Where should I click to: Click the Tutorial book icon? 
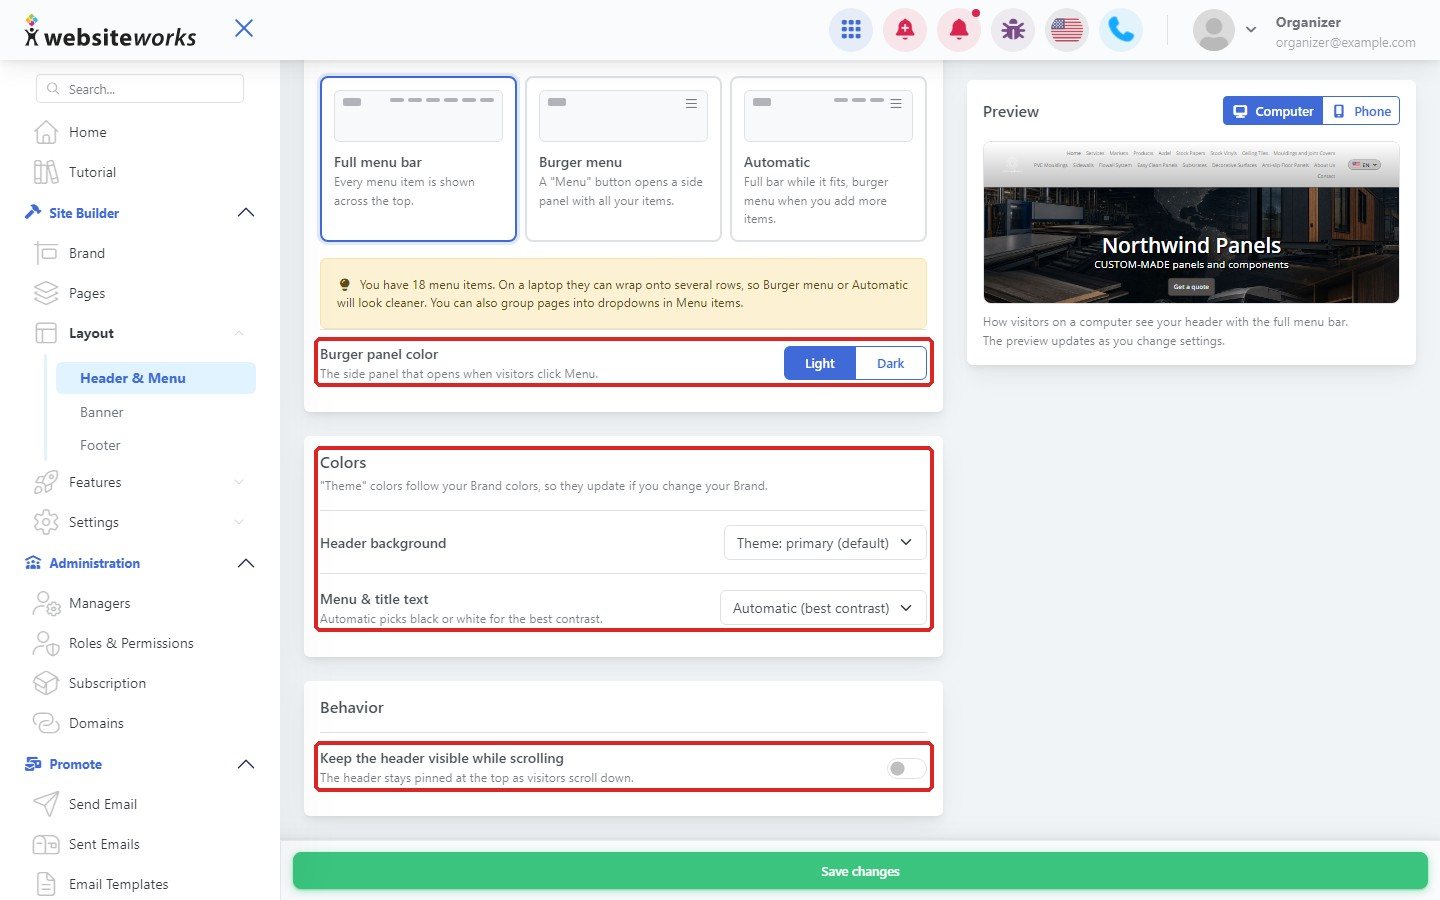46,172
